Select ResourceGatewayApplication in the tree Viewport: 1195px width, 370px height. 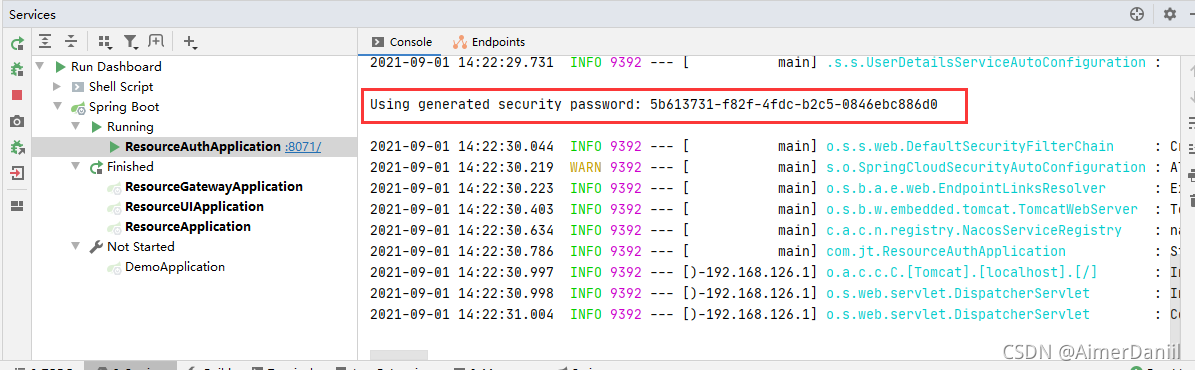[x=213, y=186]
